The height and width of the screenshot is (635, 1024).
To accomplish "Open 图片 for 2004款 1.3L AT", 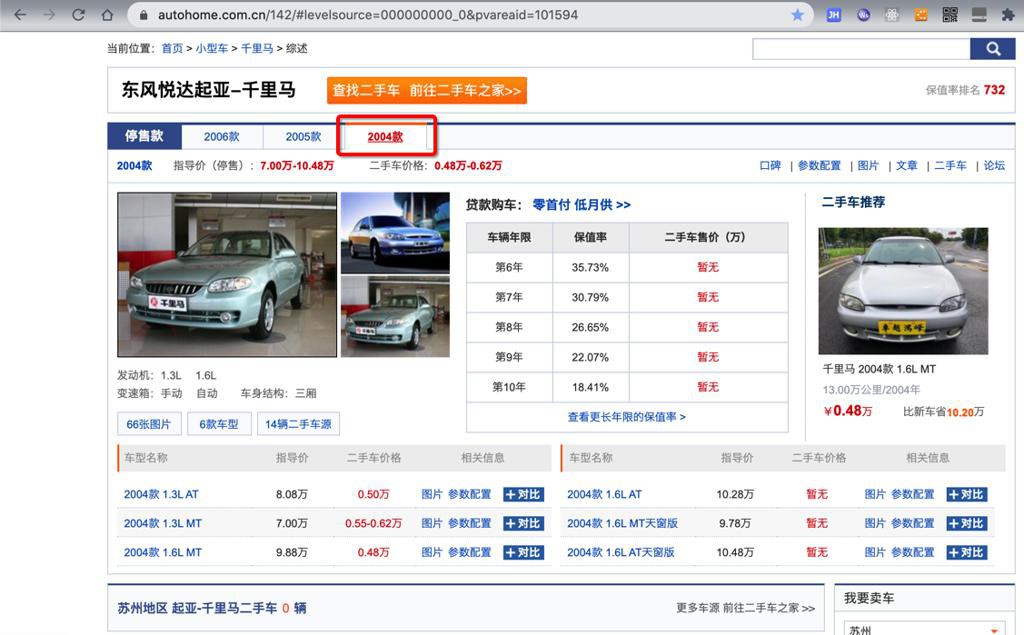I will (432, 495).
